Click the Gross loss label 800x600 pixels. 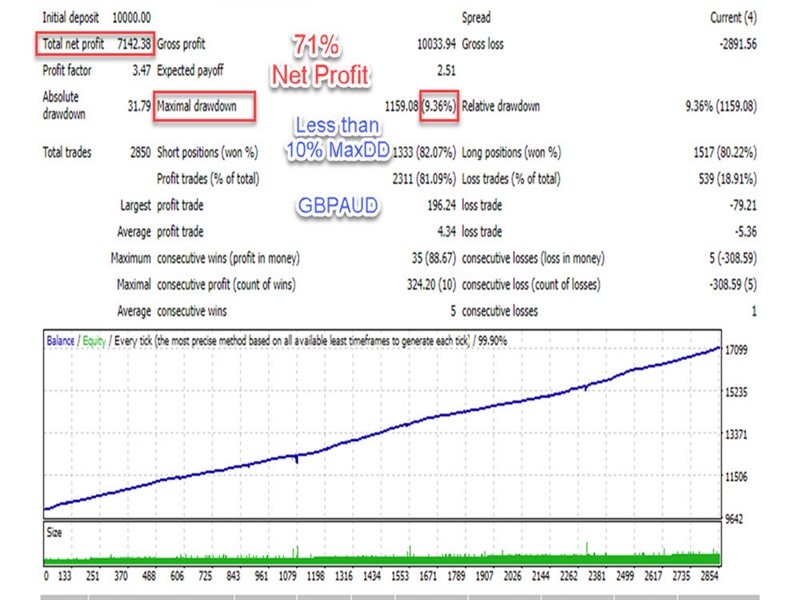click(483, 44)
